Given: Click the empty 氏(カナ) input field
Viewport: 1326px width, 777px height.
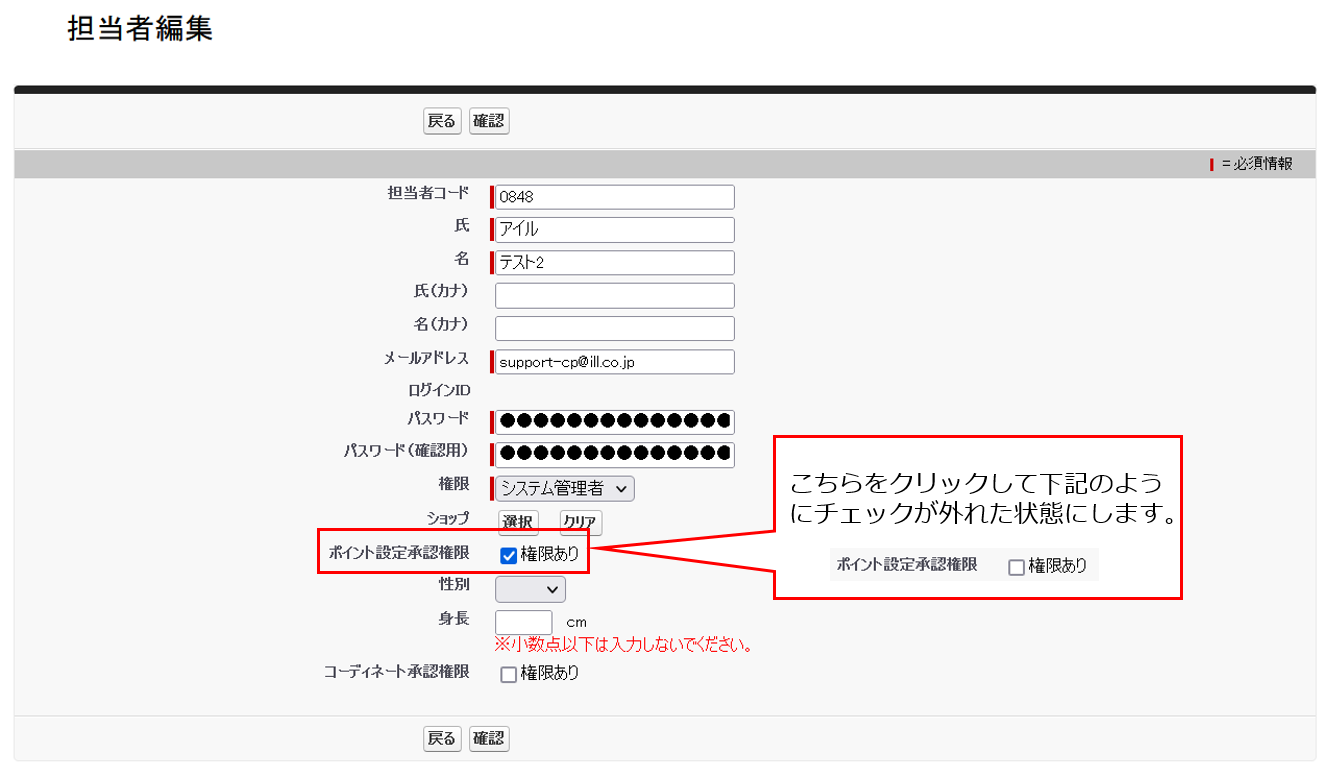Looking at the screenshot, I should pos(614,296).
